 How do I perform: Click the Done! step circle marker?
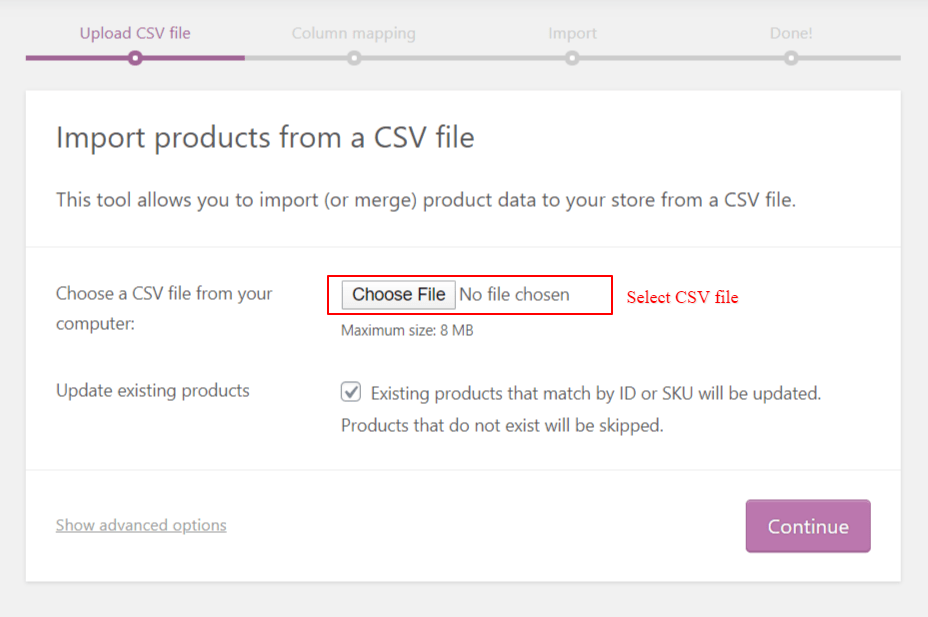pyautogui.click(x=791, y=58)
